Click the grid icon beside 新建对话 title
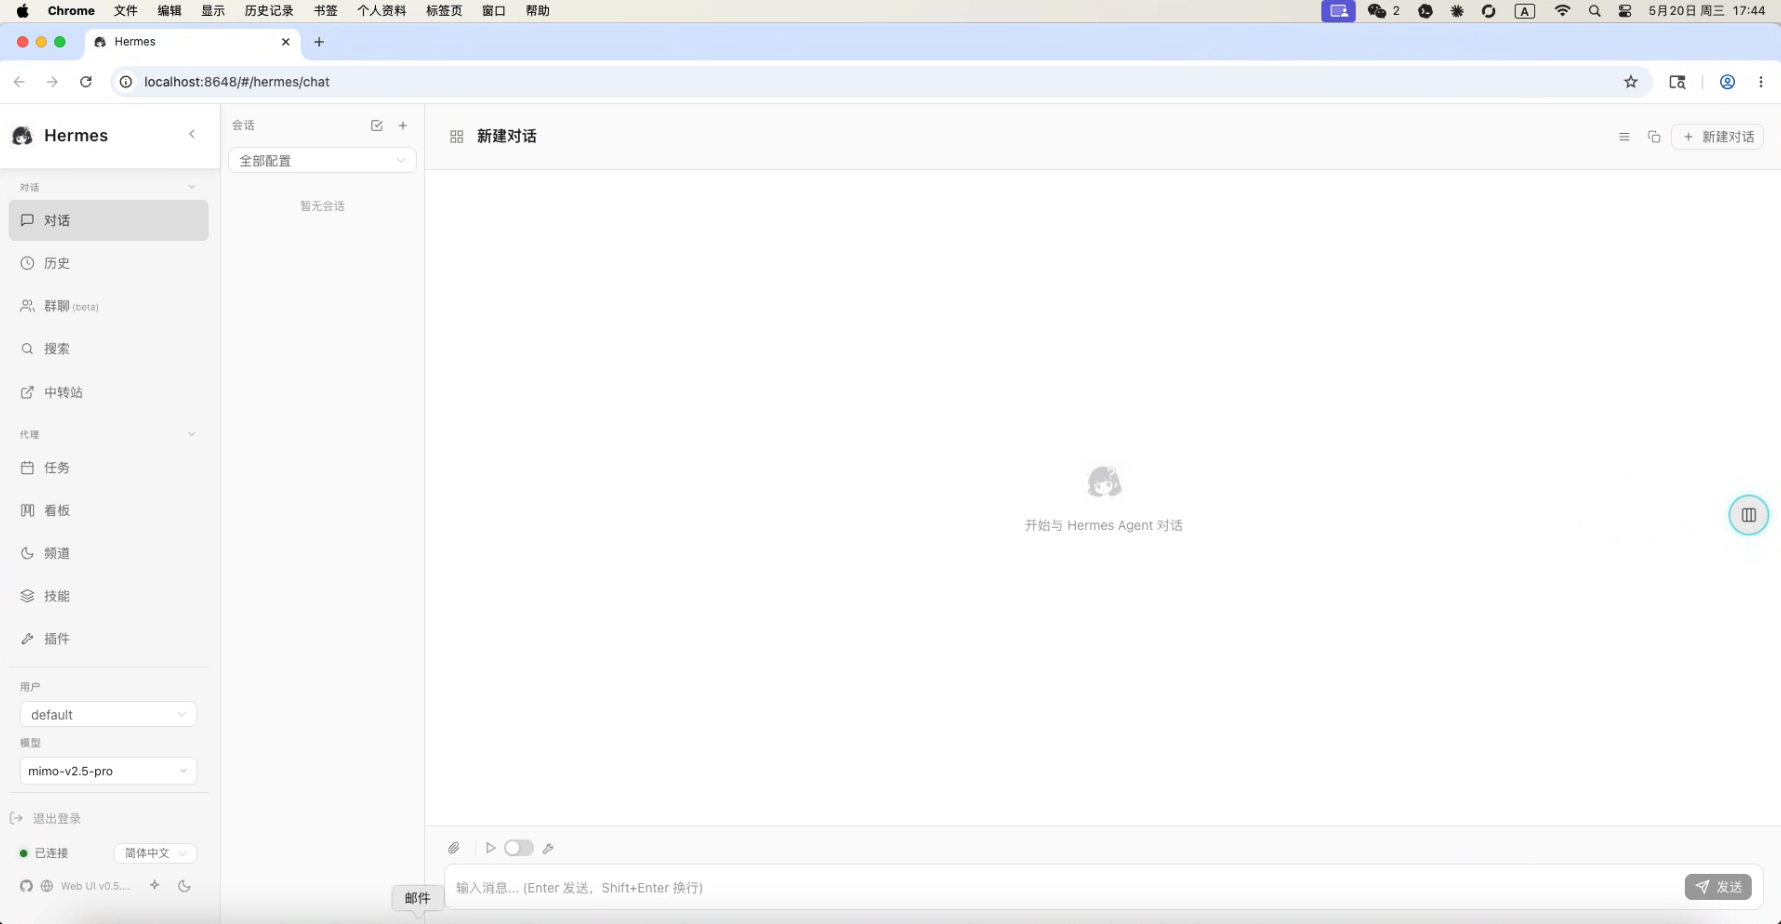 pos(457,136)
